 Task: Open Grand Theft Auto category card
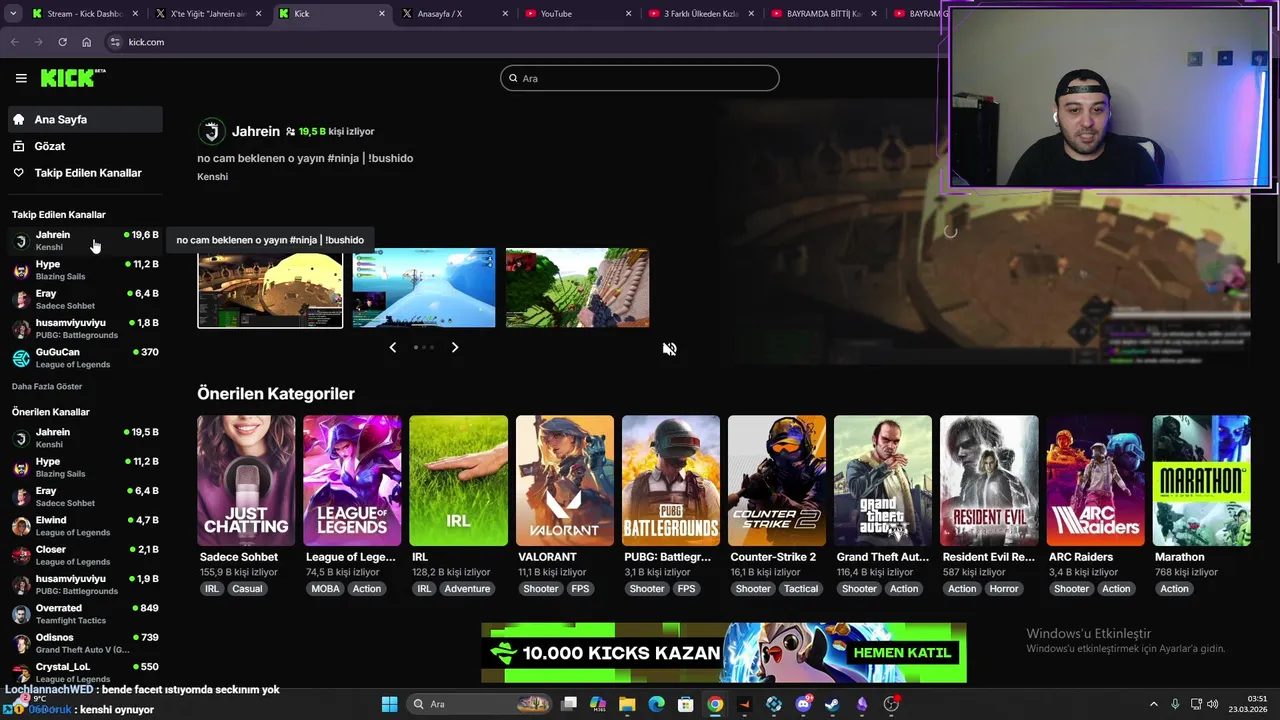click(883, 481)
